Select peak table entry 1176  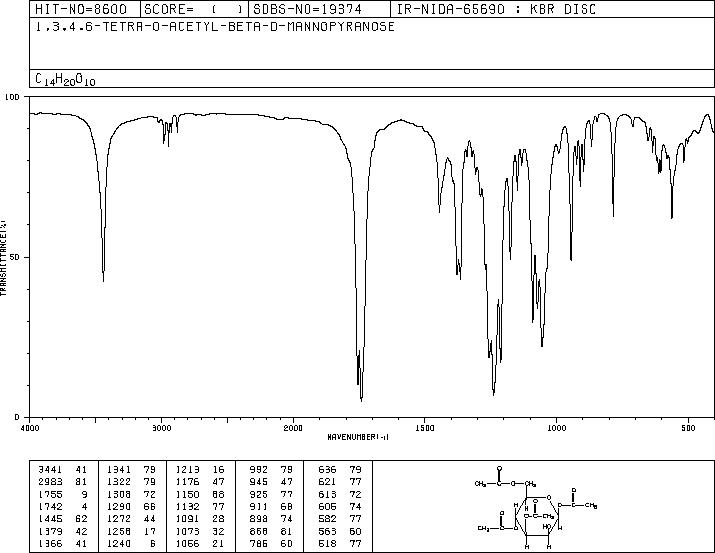coord(200,482)
